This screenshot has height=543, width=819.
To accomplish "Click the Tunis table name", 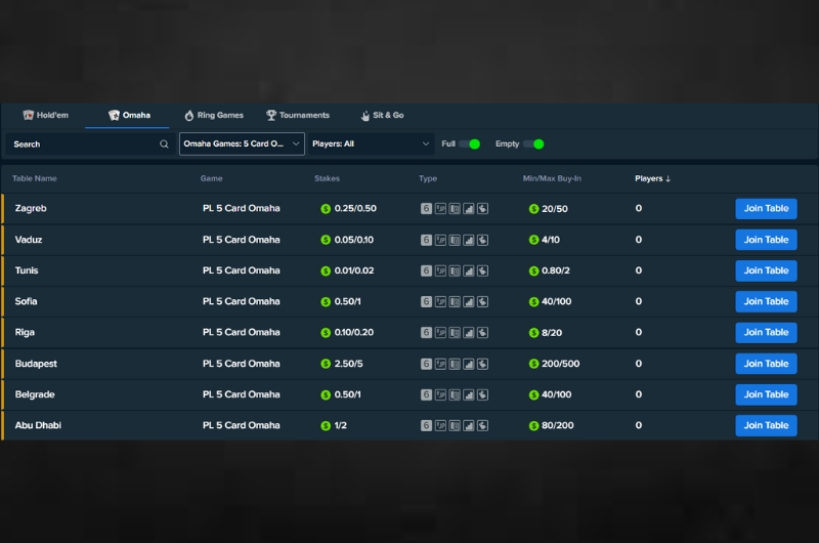I will pyautogui.click(x=27, y=270).
